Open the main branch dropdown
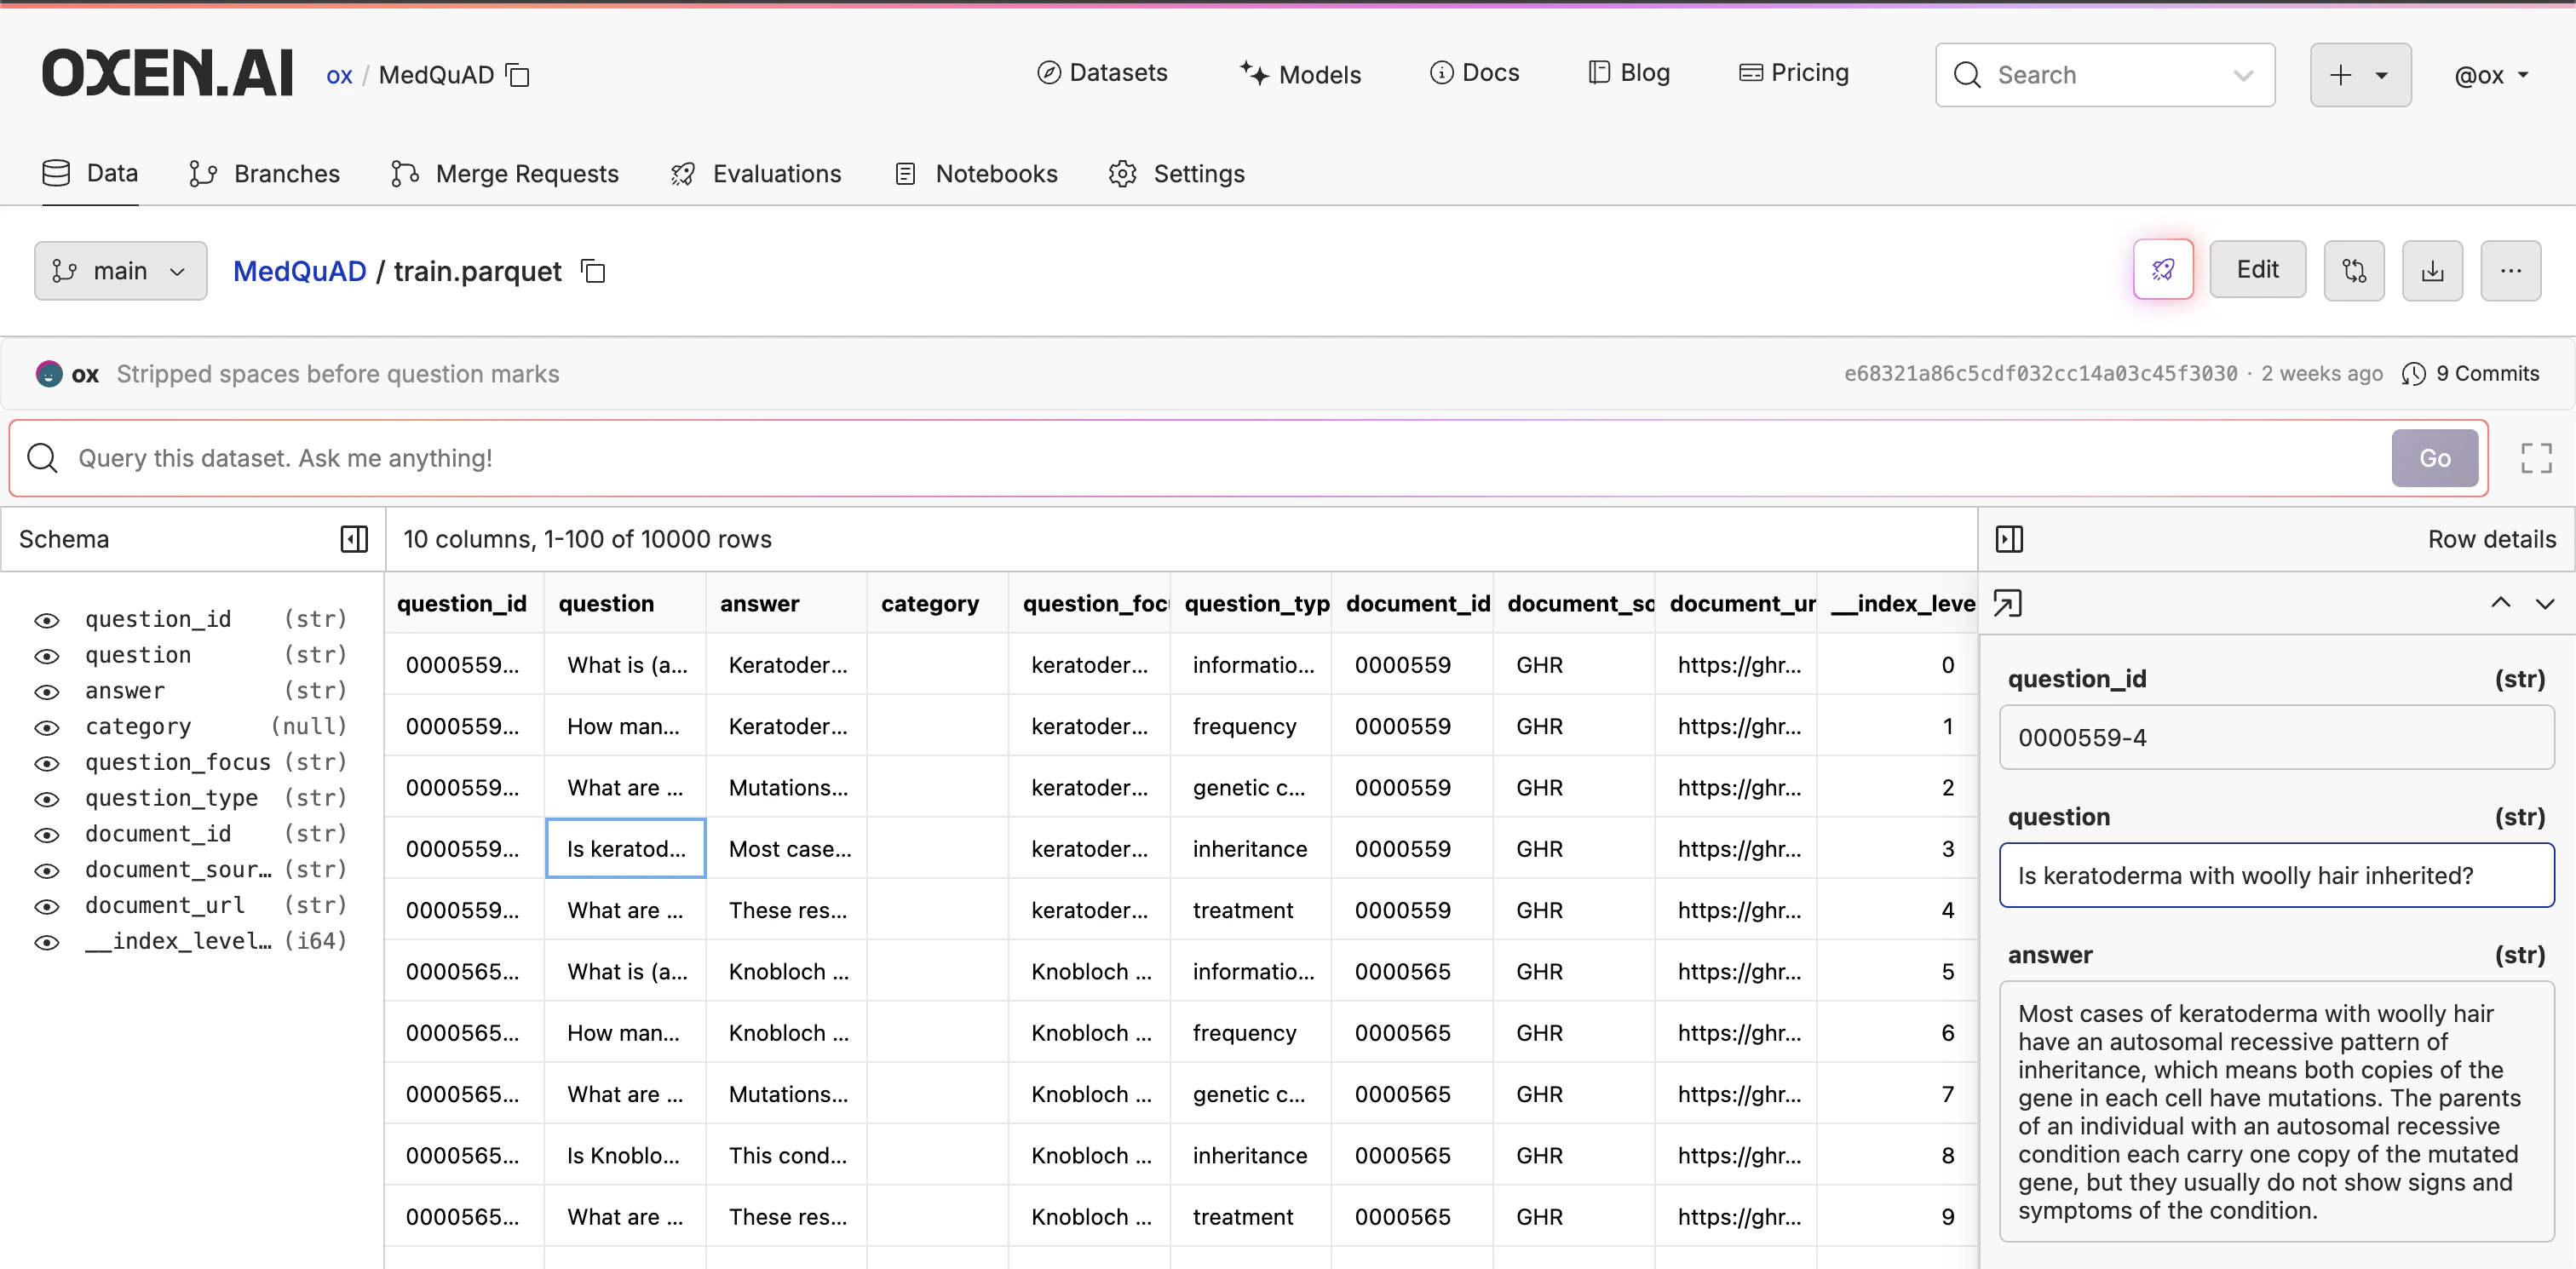 [120, 271]
